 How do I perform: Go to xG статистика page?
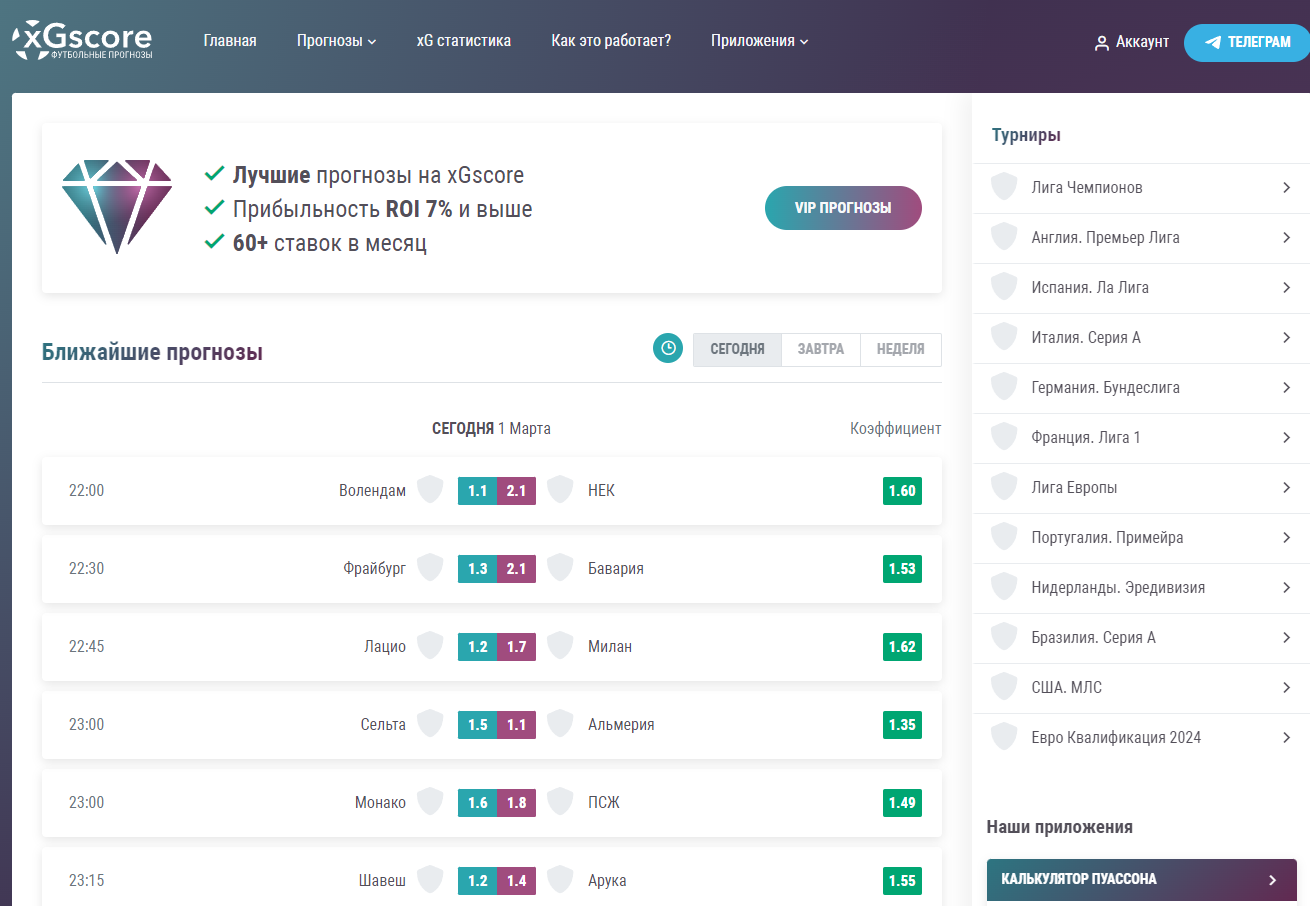click(463, 41)
